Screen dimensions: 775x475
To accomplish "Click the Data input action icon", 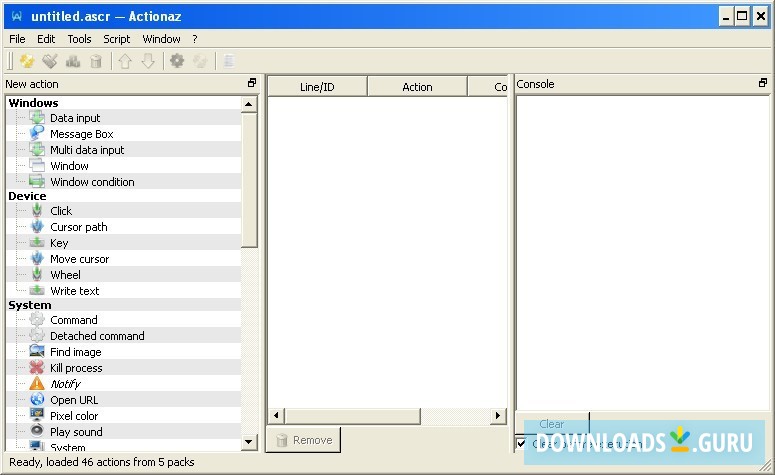I will pos(37,118).
